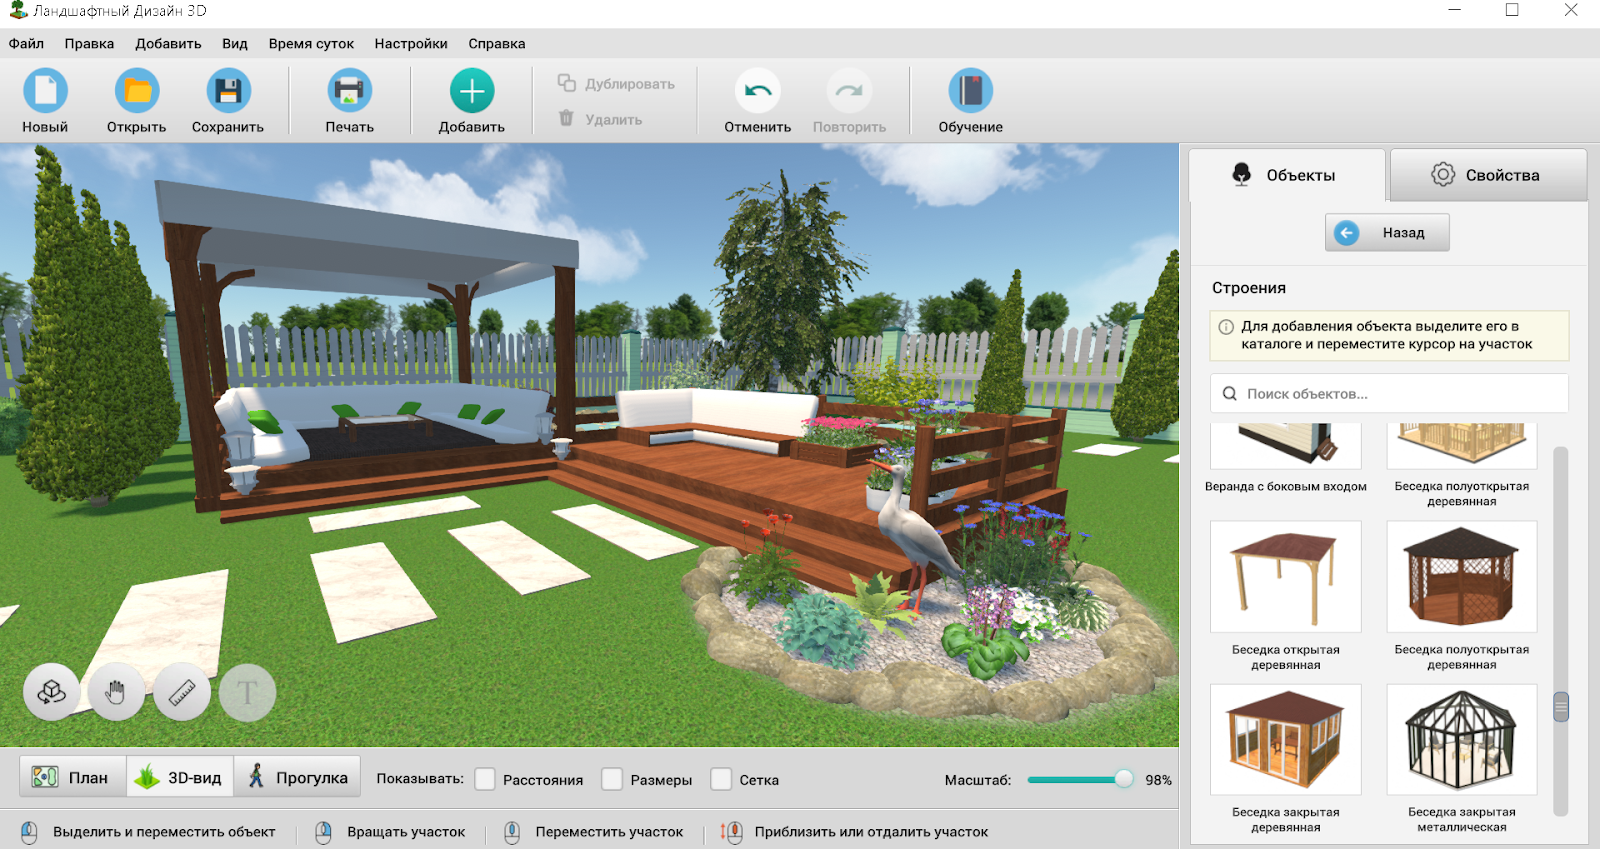This screenshot has height=849, width=1600.
Task: Redo using the Повторить icon
Action: click(849, 91)
